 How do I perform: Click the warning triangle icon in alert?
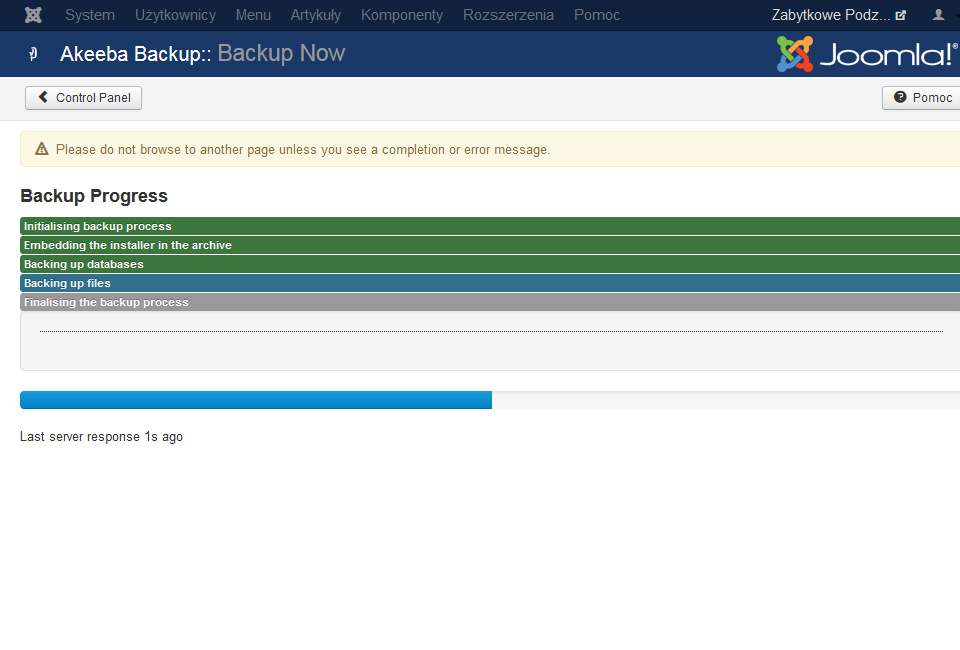coord(42,149)
